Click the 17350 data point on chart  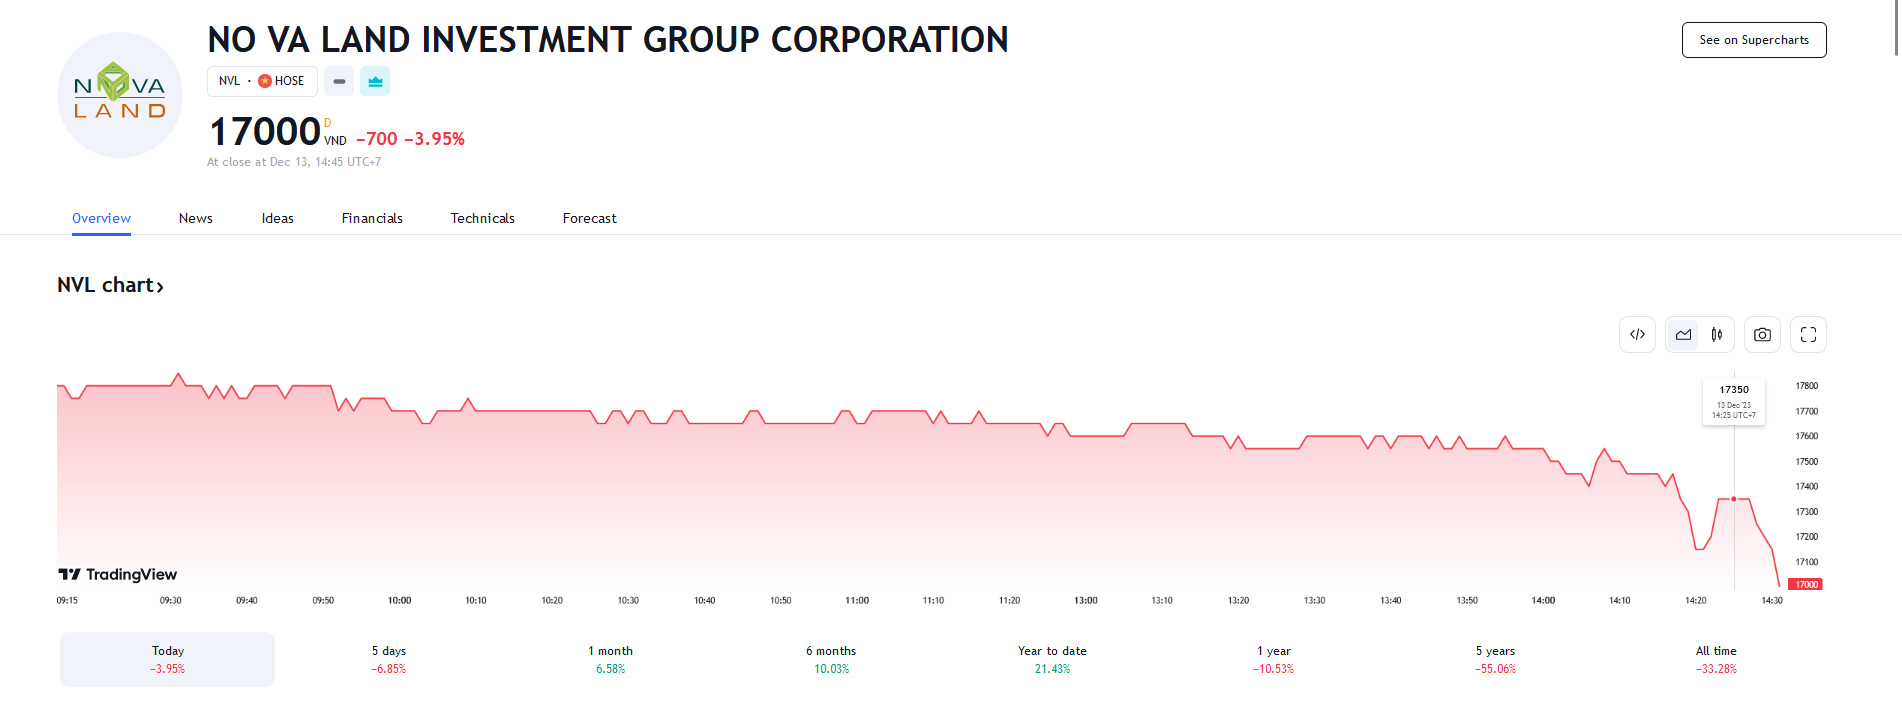click(x=1734, y=498)
